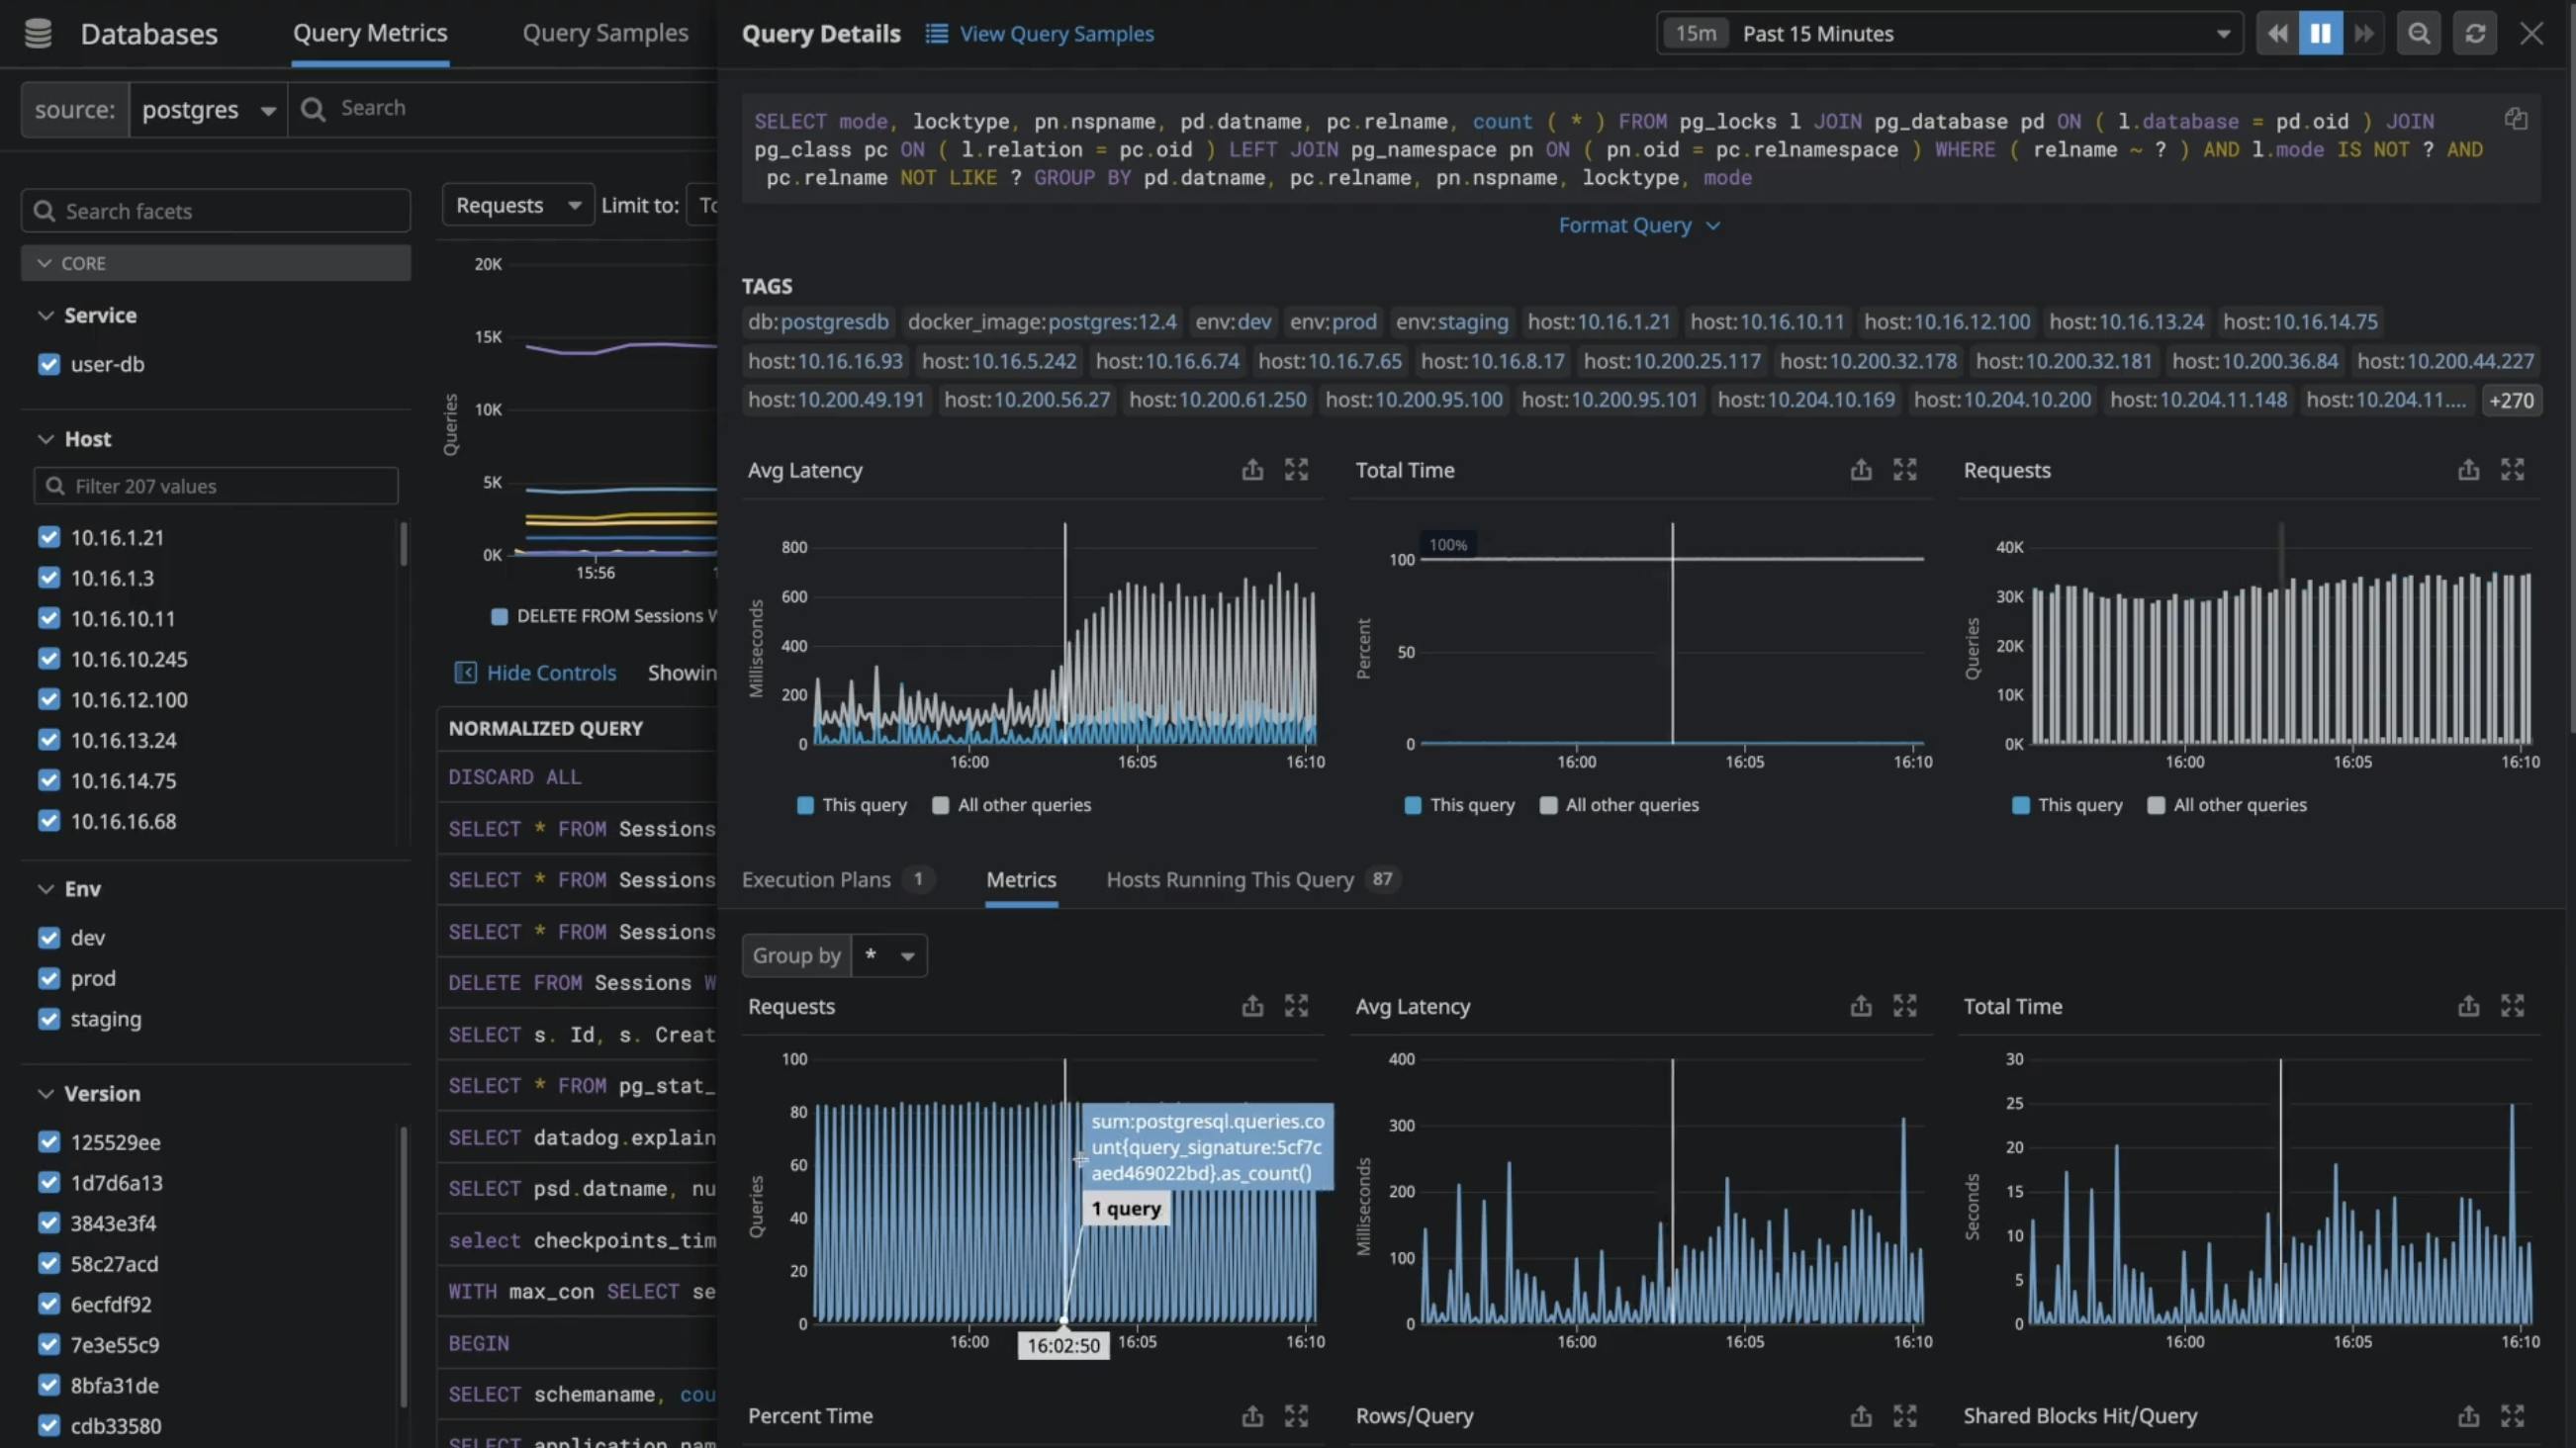Click View Query Samples link
Image resolution: width=2576 pixels, height=1448 pixels.
click(x=1056, y=33)
